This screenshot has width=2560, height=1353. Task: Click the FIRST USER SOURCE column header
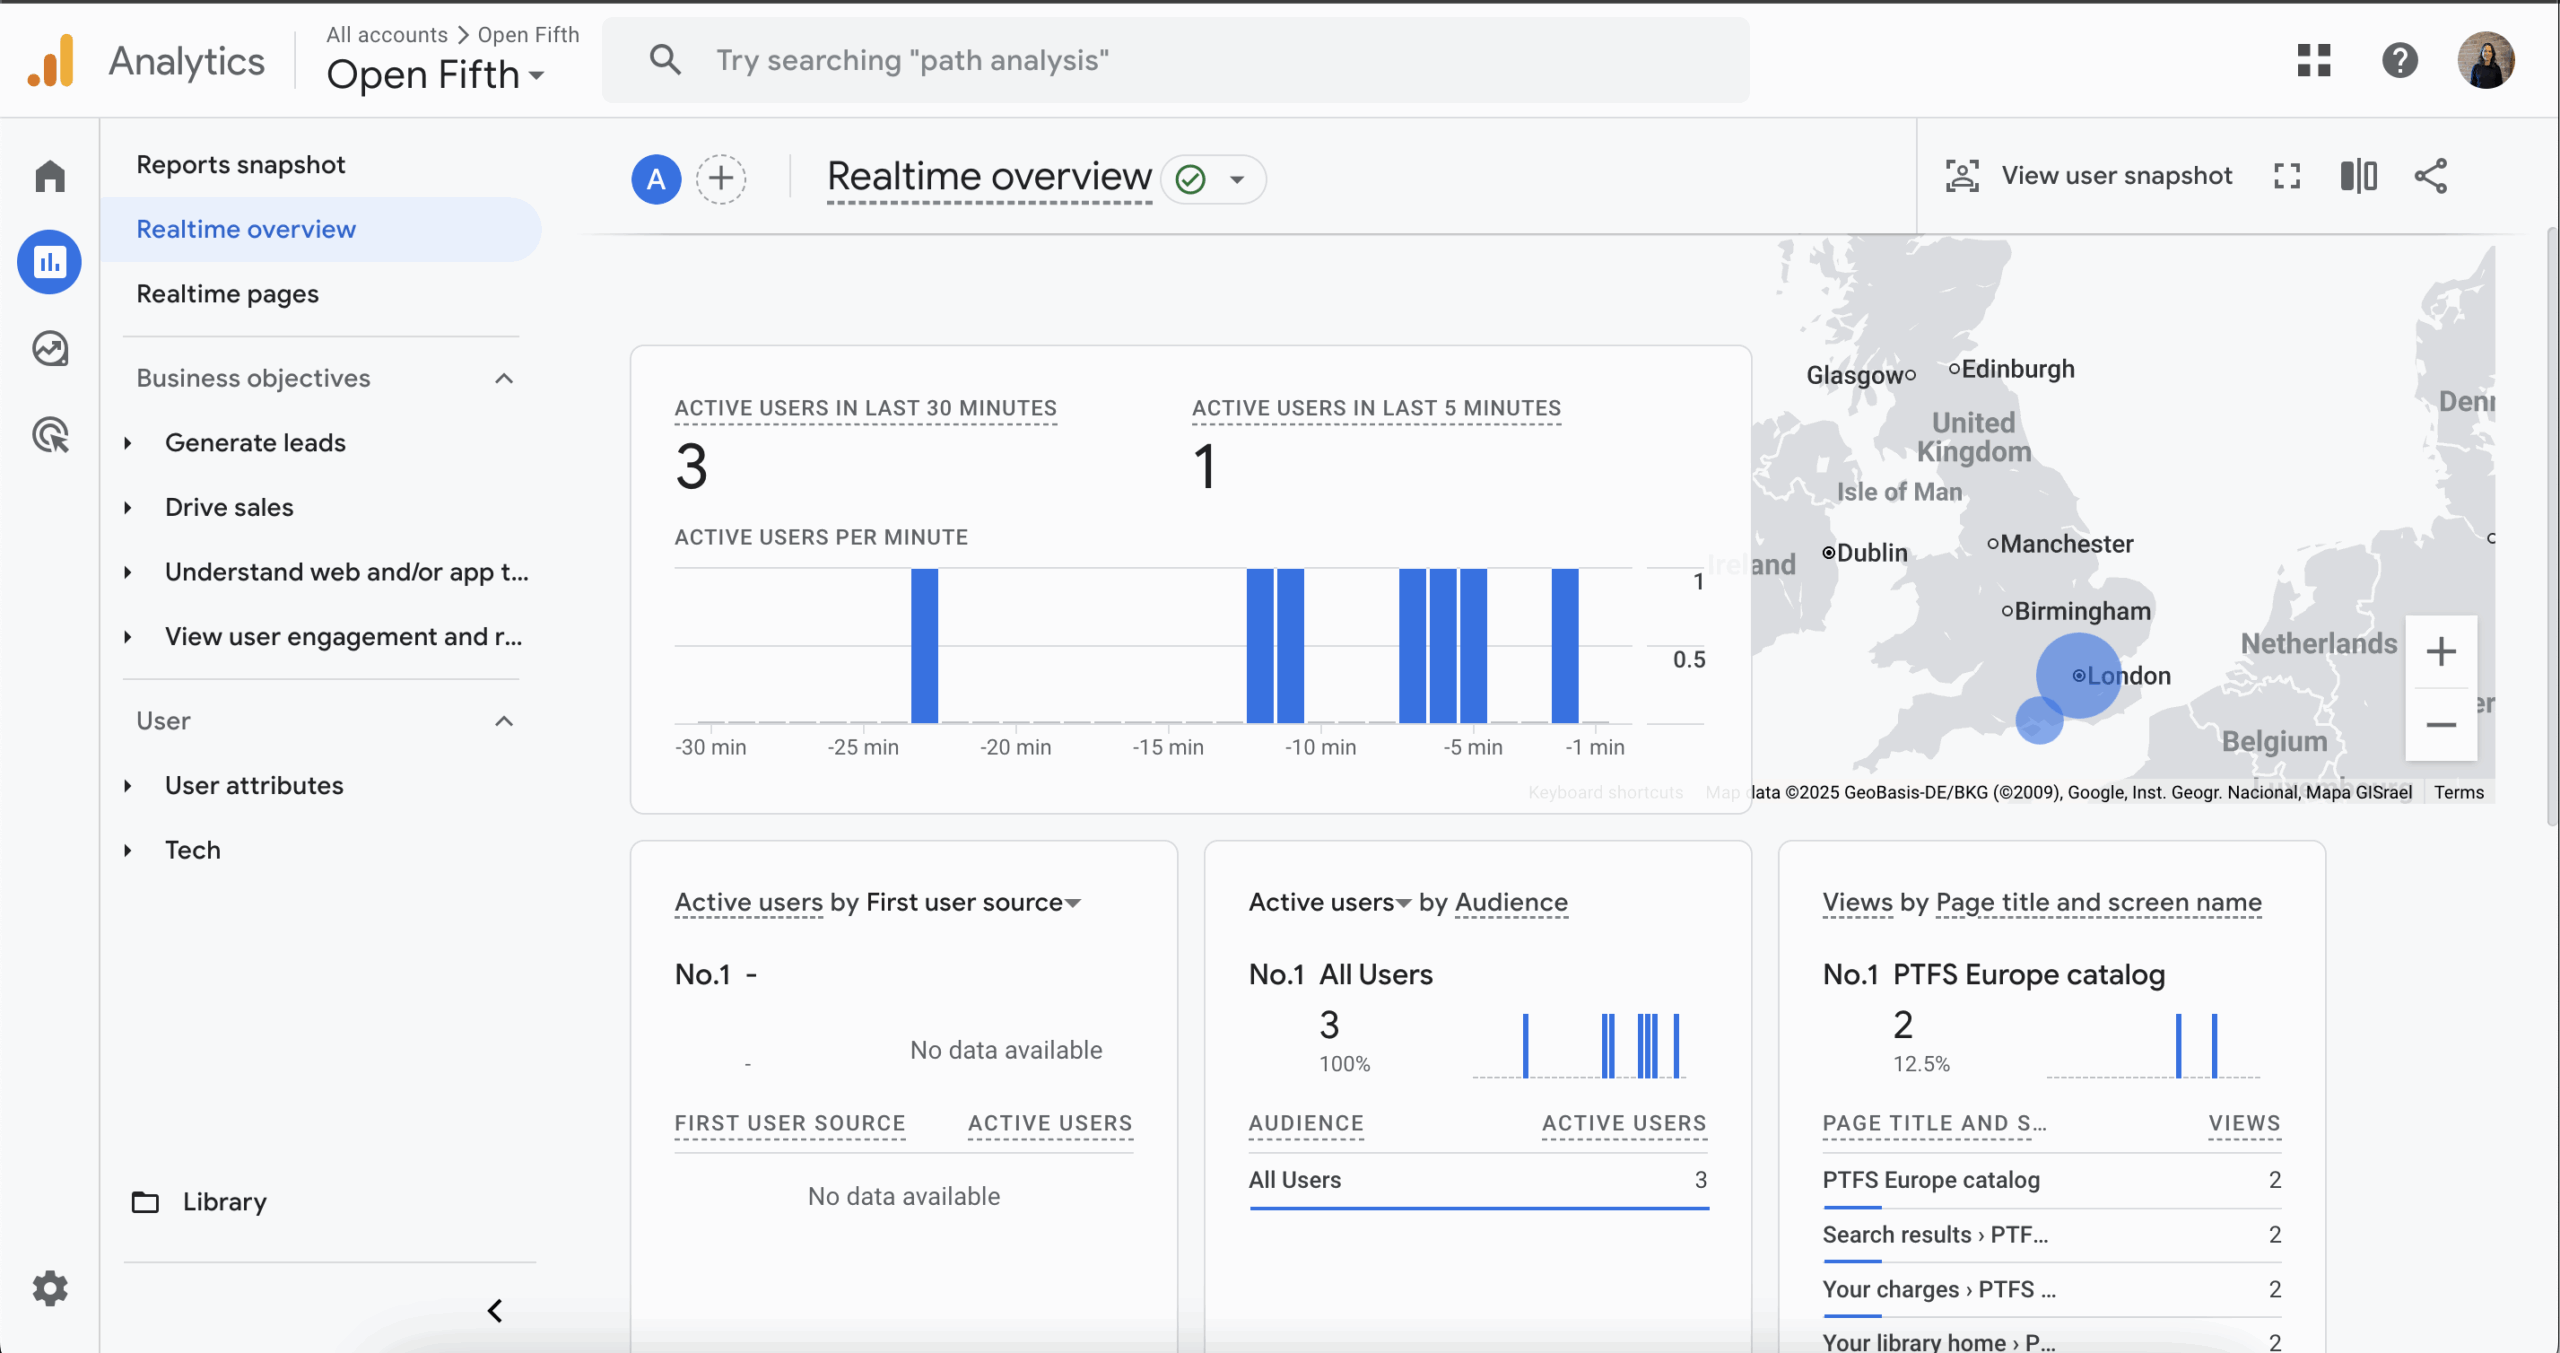[x=790, y=1124]
